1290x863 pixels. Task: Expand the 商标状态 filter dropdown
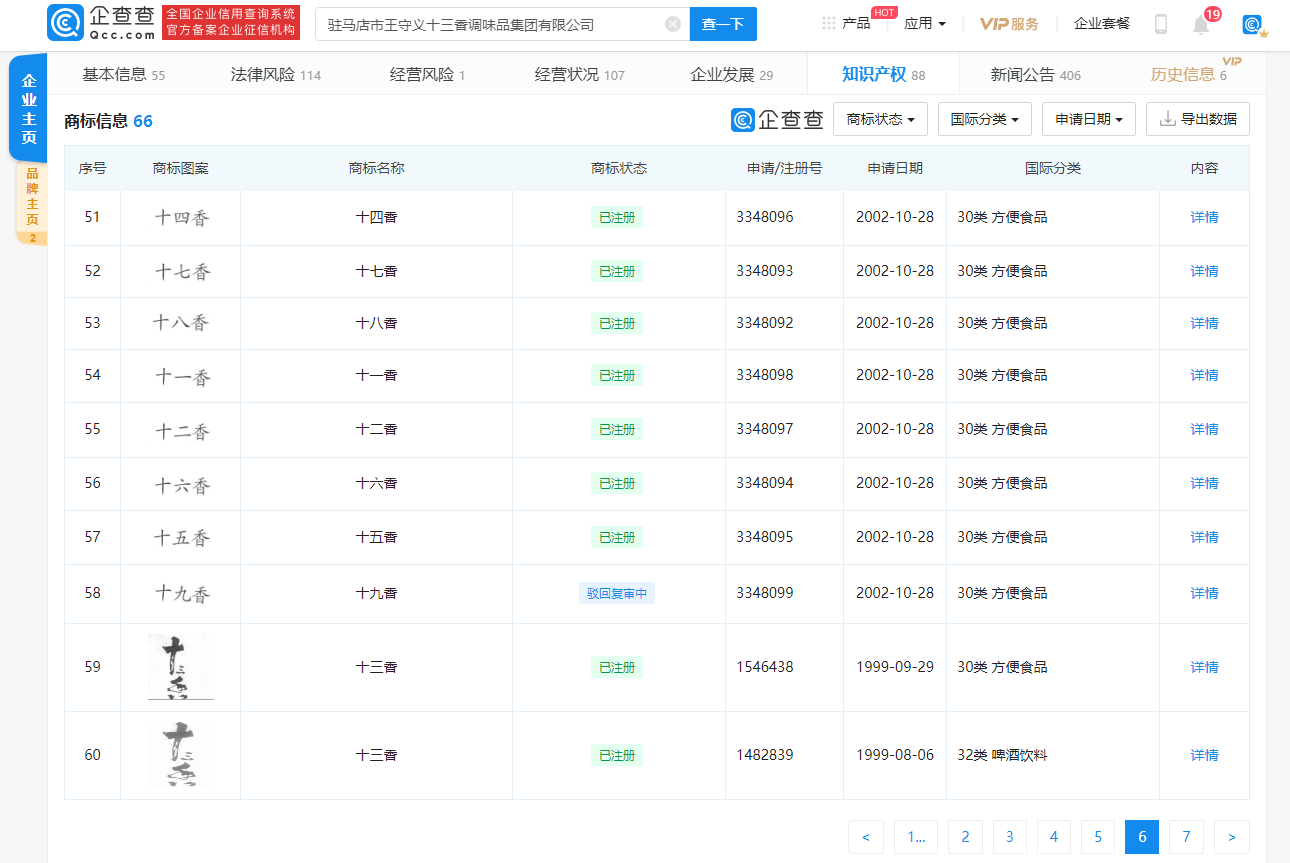(x=880, y=119)
